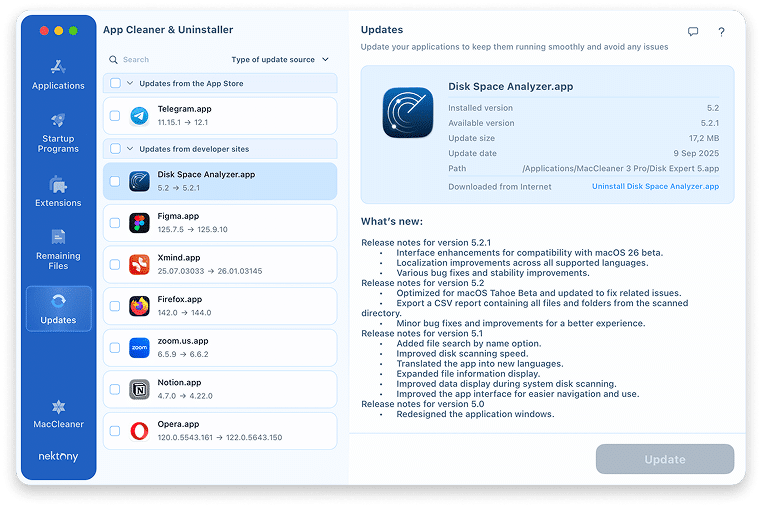
Task: Click the Figma app icon
Action: point(139,222)
